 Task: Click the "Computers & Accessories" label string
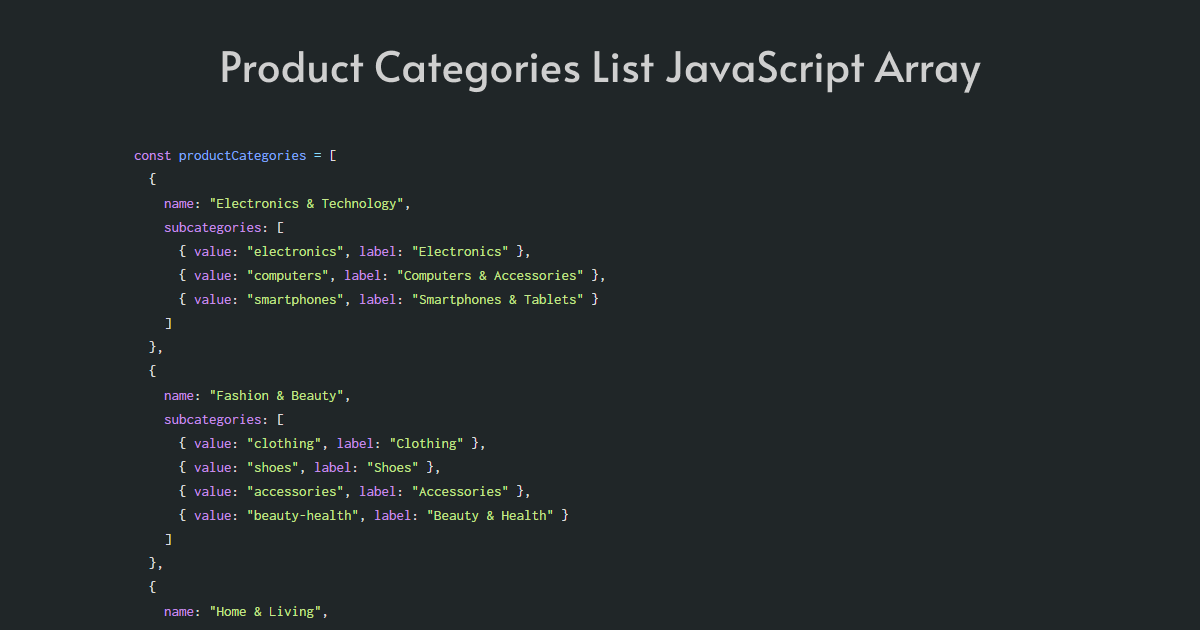pyautogui.click(x=489, y=275)
